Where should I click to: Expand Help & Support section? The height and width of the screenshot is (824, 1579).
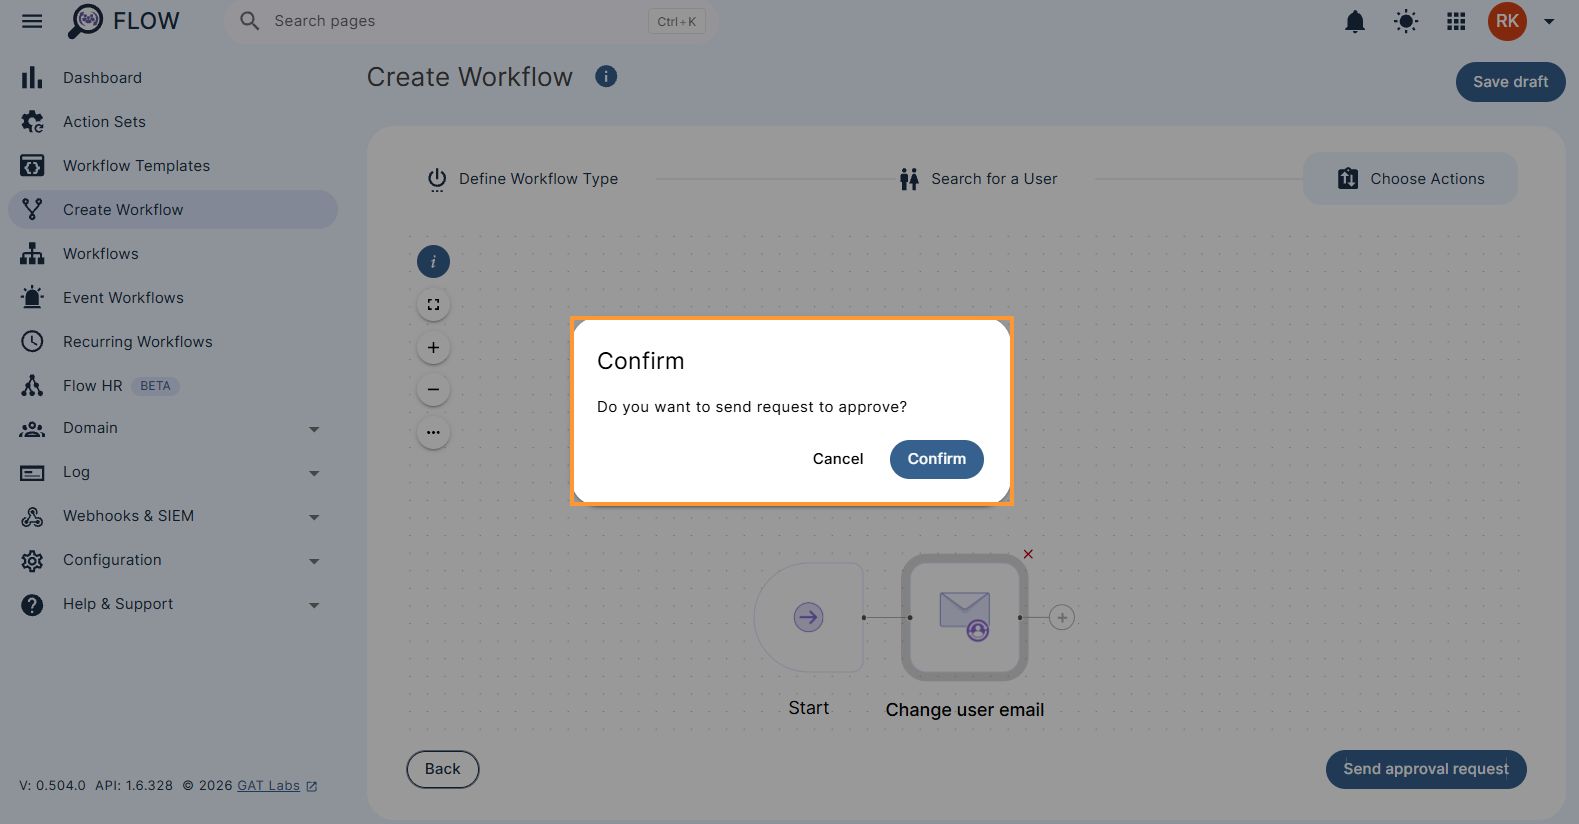click(x=173, y=604)
